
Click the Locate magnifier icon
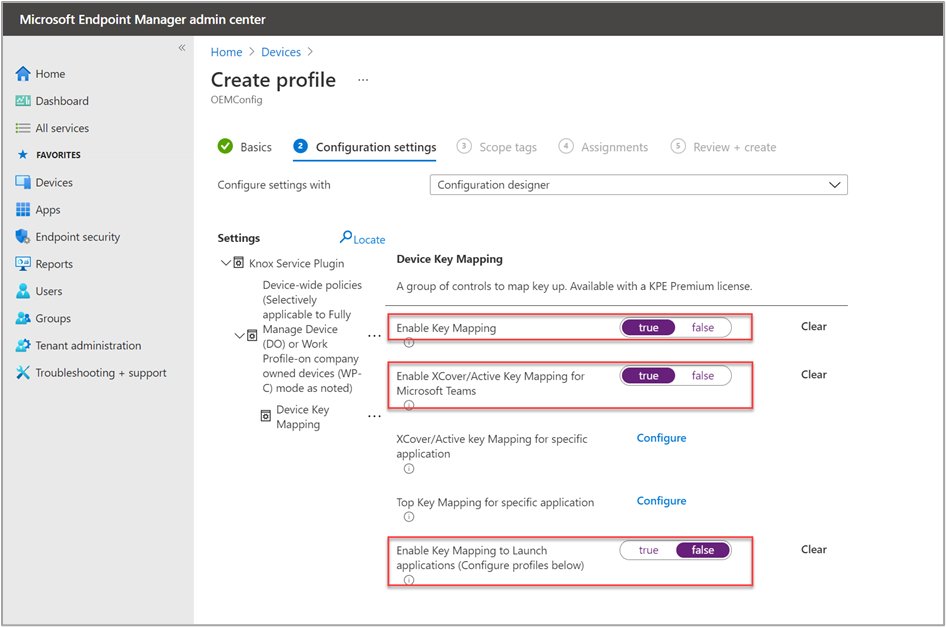pos(346,237)
